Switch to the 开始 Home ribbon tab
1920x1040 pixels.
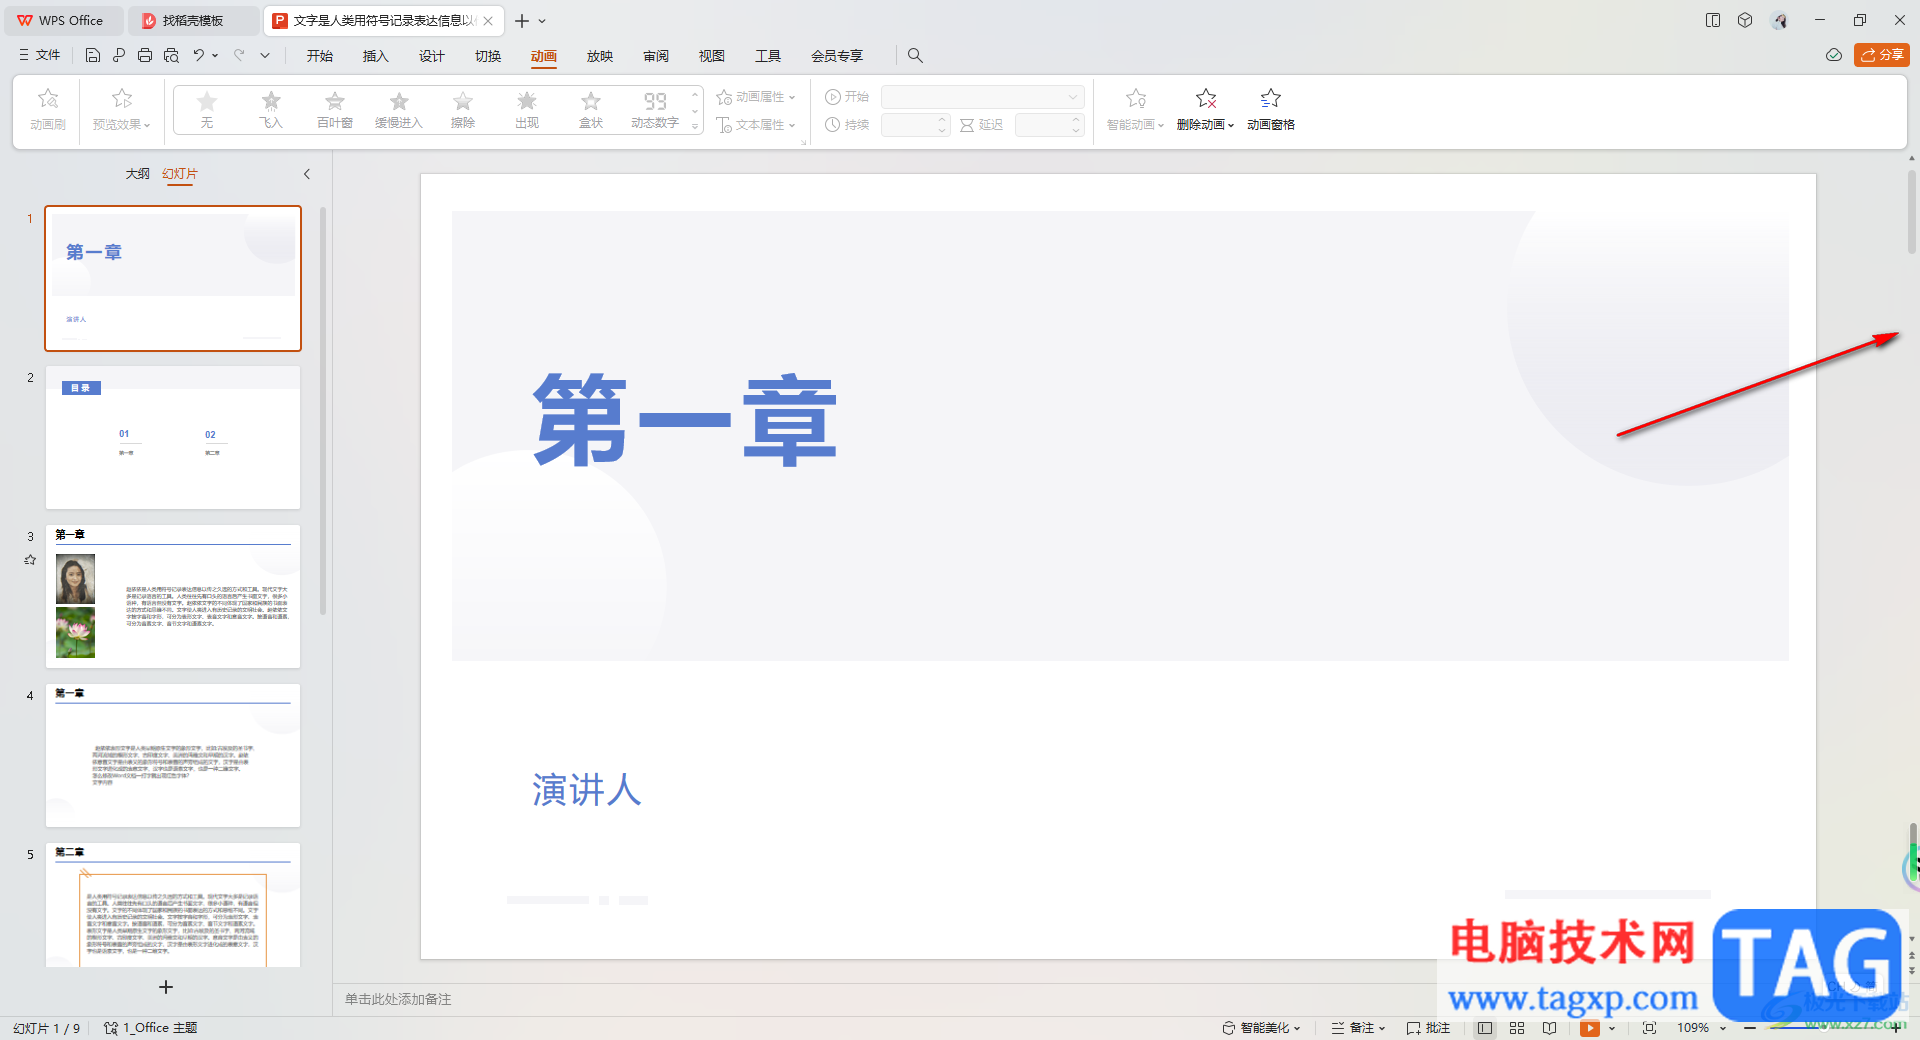[320, 56]
